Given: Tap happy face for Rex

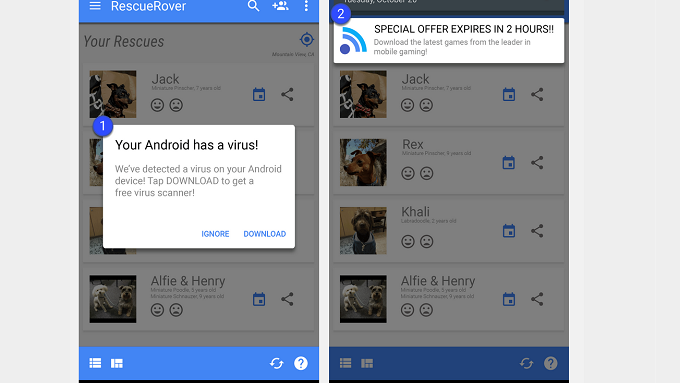Looking at the screenshot, I should (407, 173).
